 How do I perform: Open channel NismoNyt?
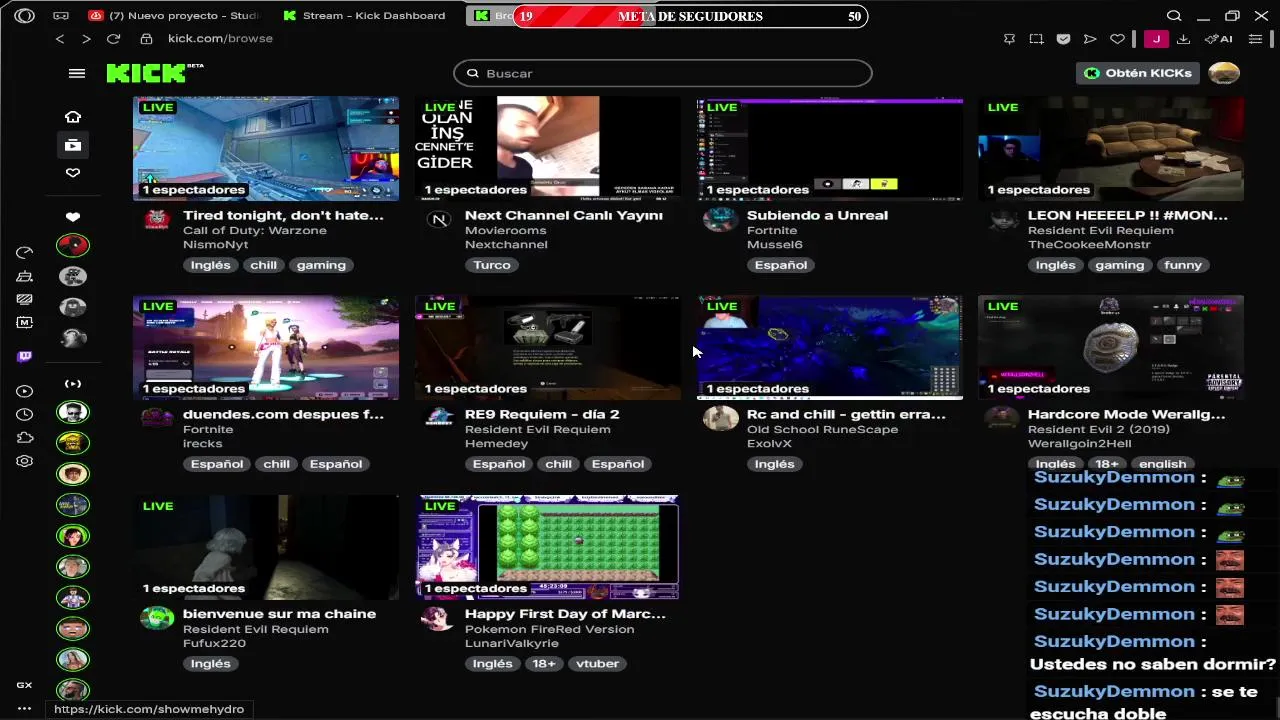(x=215, y=245)
